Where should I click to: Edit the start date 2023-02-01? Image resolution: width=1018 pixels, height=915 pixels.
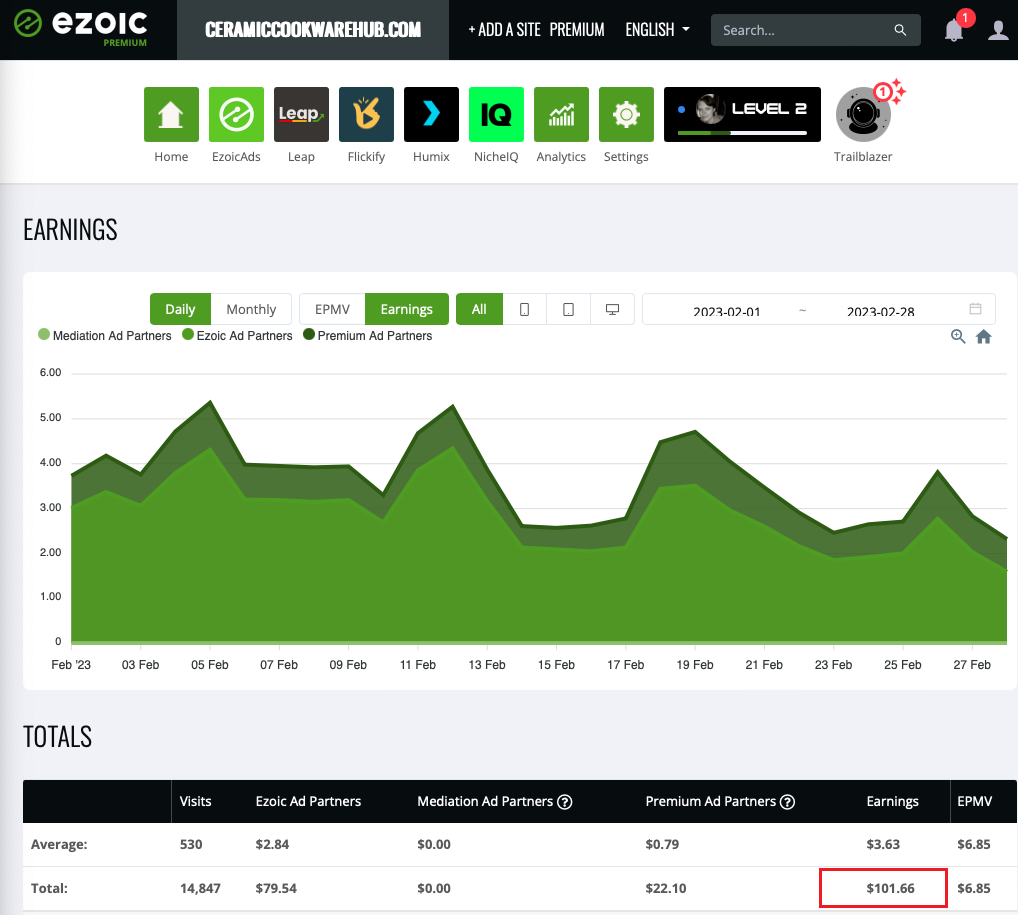tap(726, 312)
